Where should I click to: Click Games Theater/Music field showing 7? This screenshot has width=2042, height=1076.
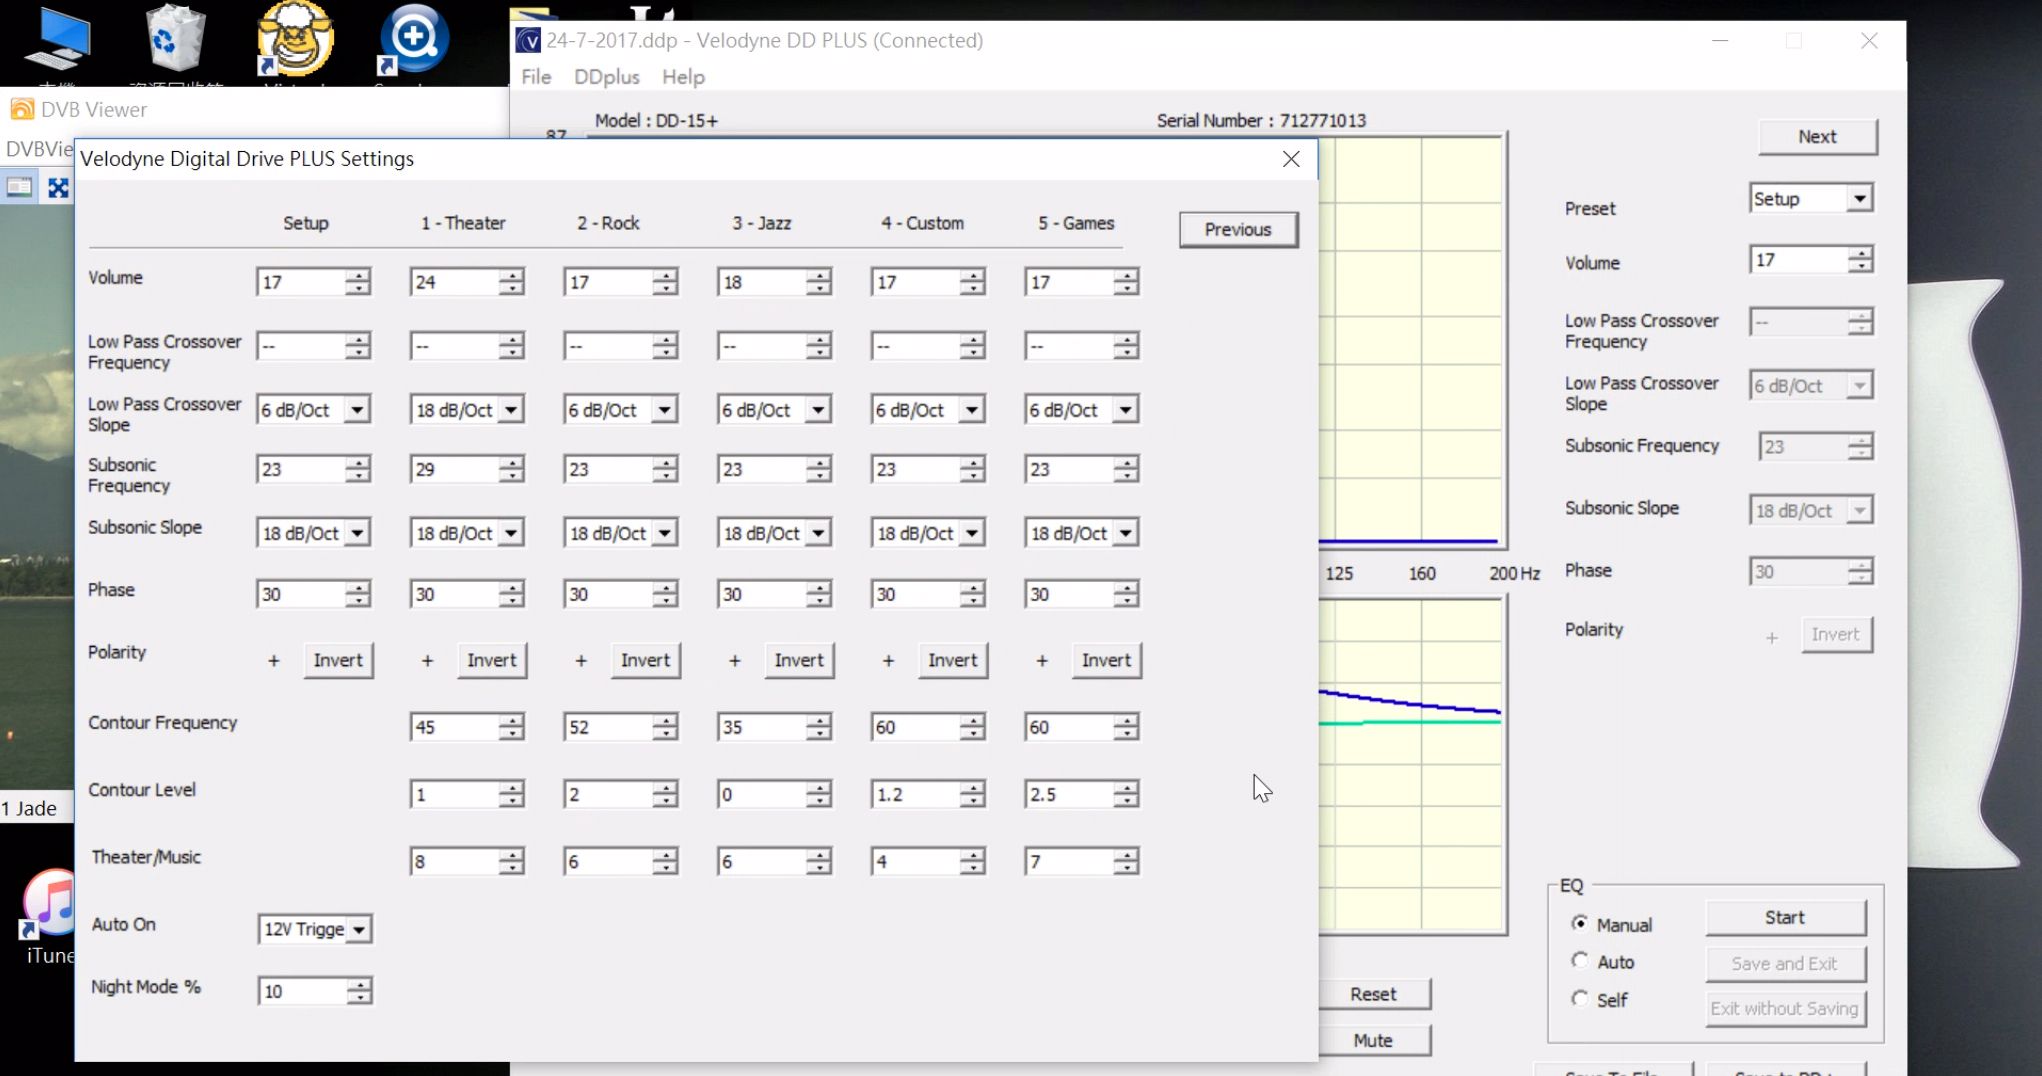1070,861
